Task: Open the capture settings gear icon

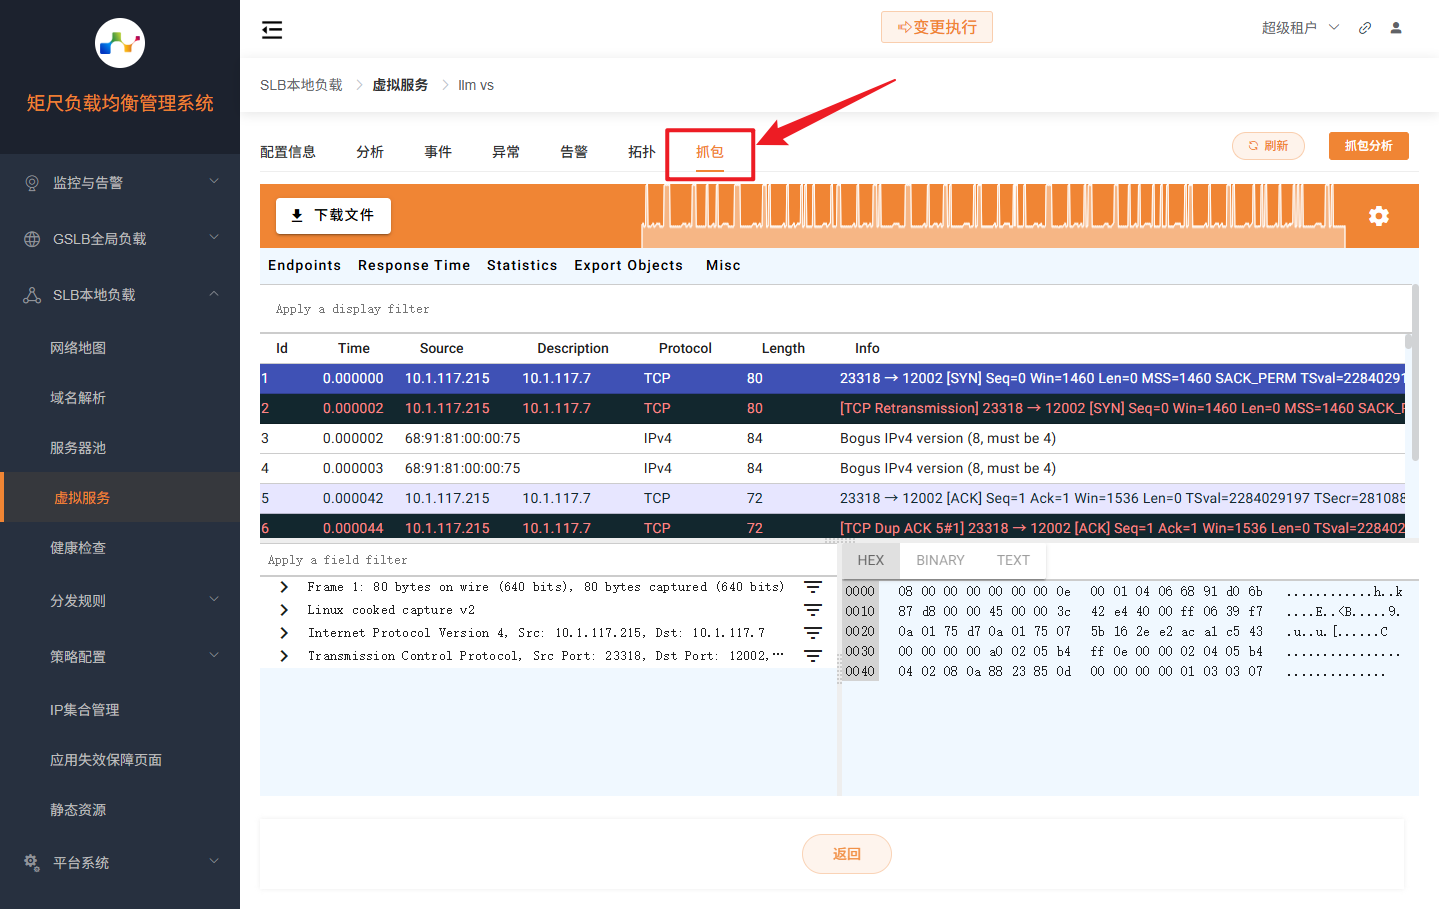Action: pos(1378,216)
